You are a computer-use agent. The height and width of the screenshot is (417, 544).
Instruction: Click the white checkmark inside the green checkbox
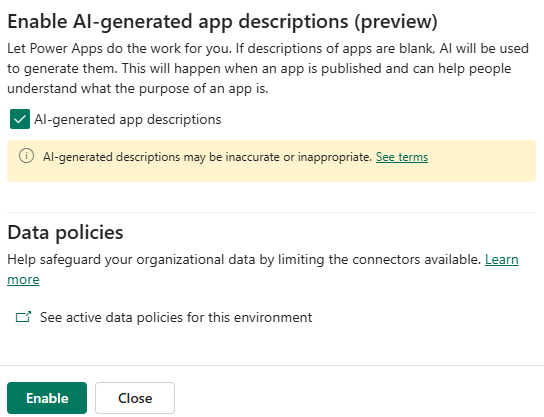coord(20,119)
